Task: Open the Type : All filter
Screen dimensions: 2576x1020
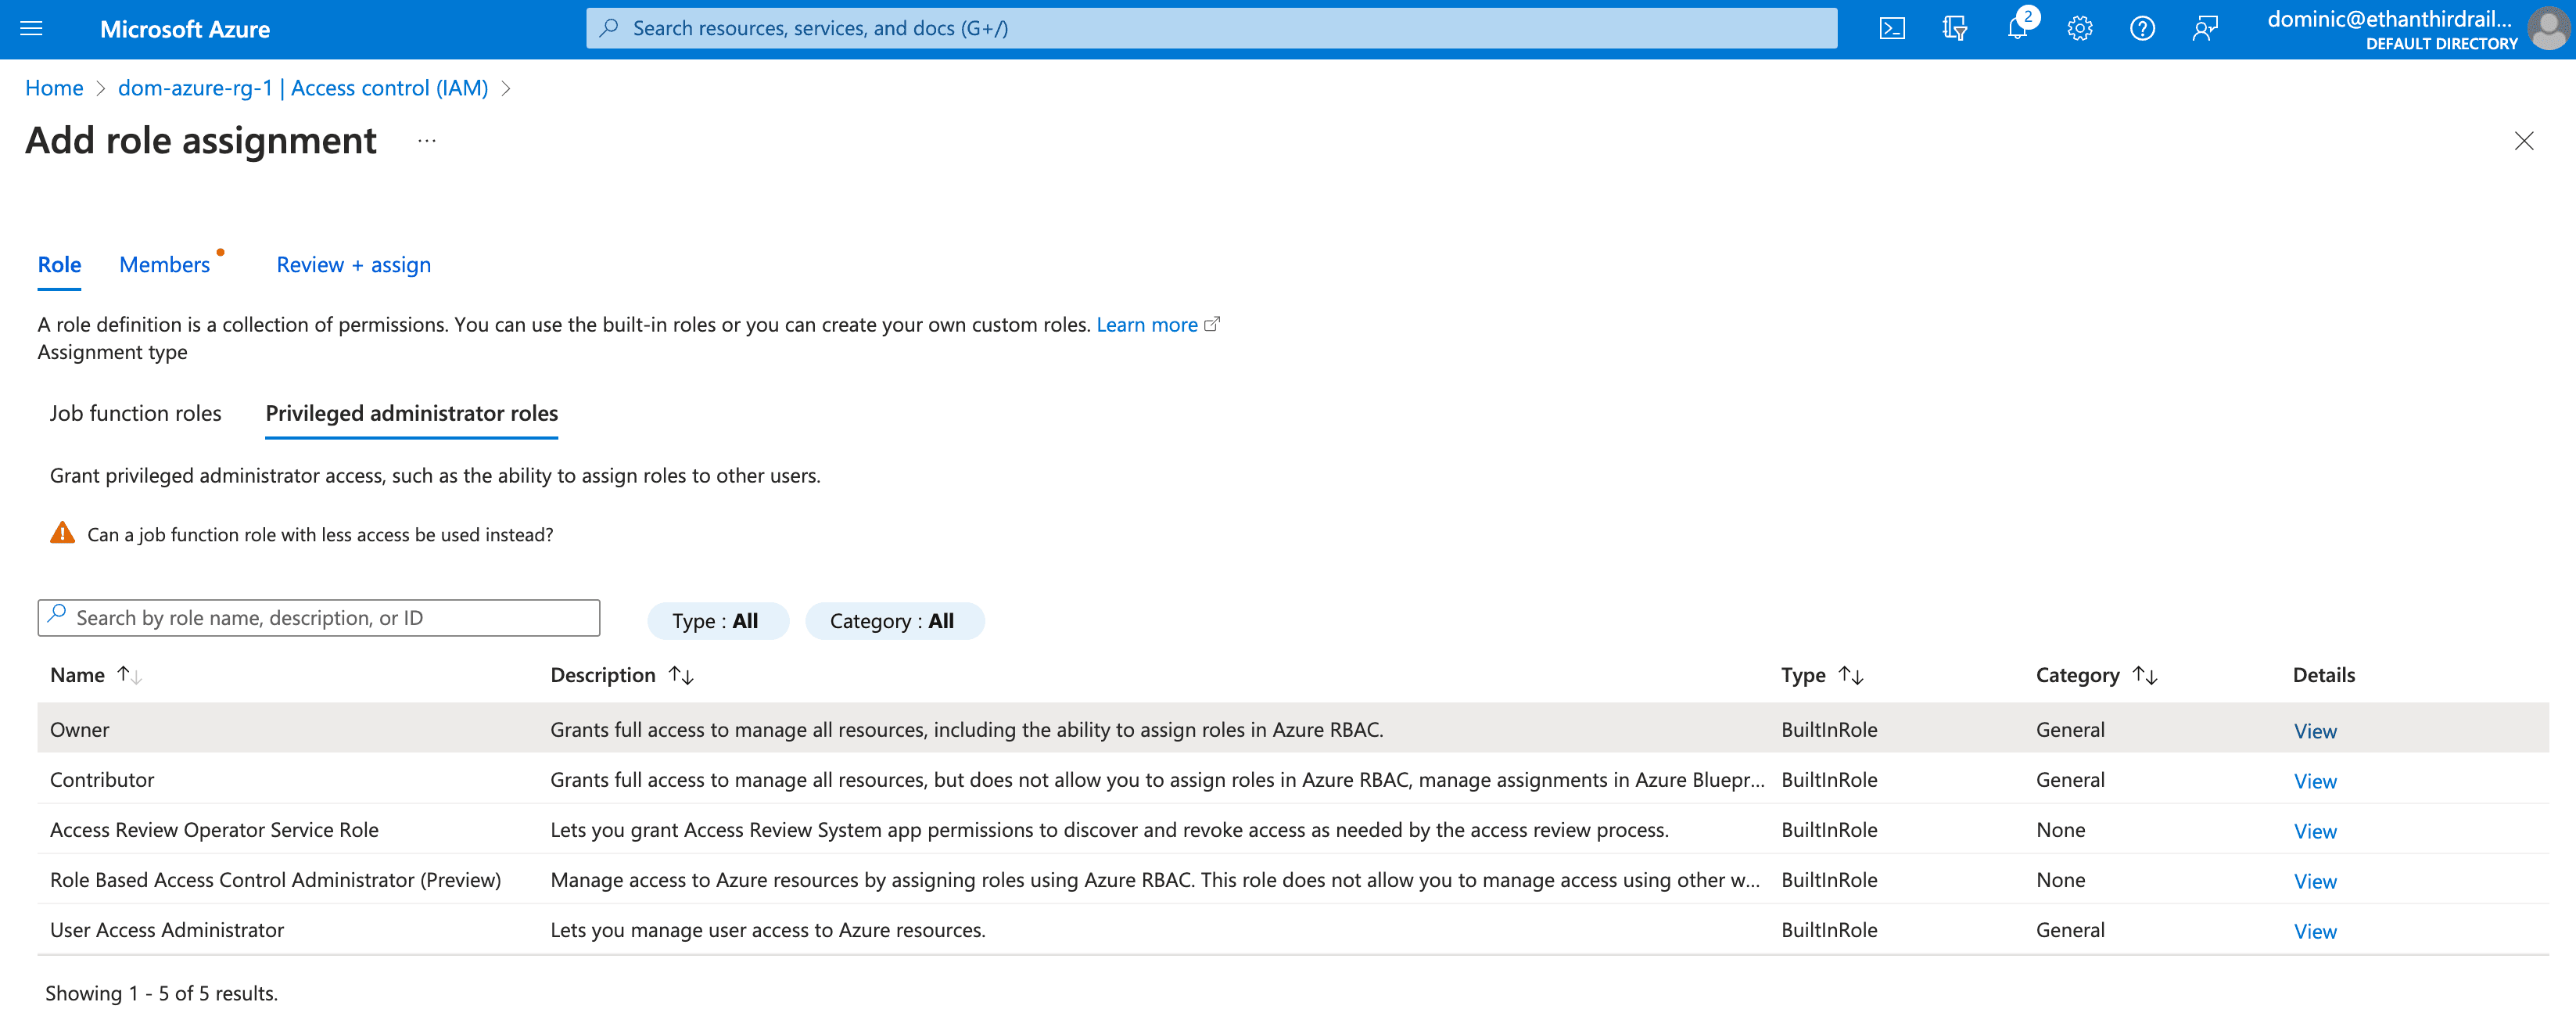Action: point(718,621)
